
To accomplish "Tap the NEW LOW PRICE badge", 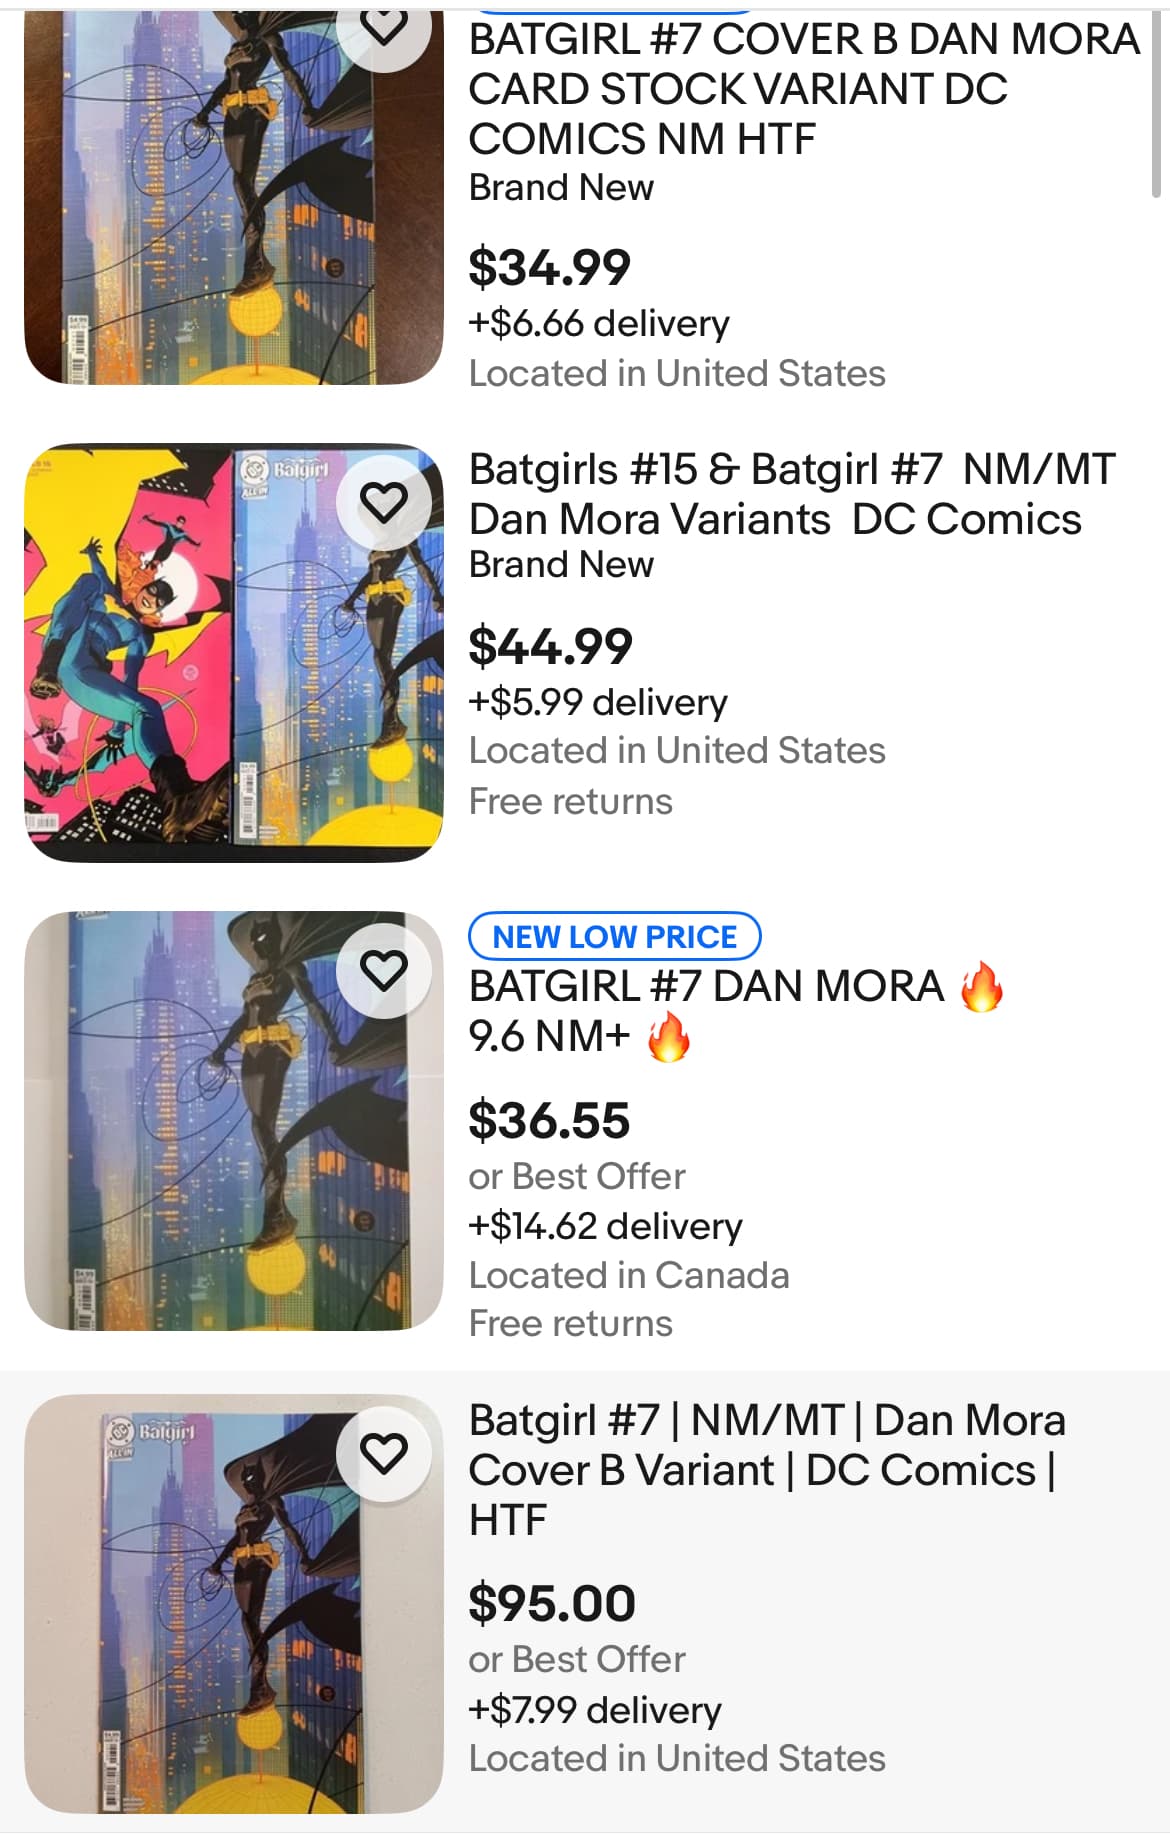I will pos(614,936).
